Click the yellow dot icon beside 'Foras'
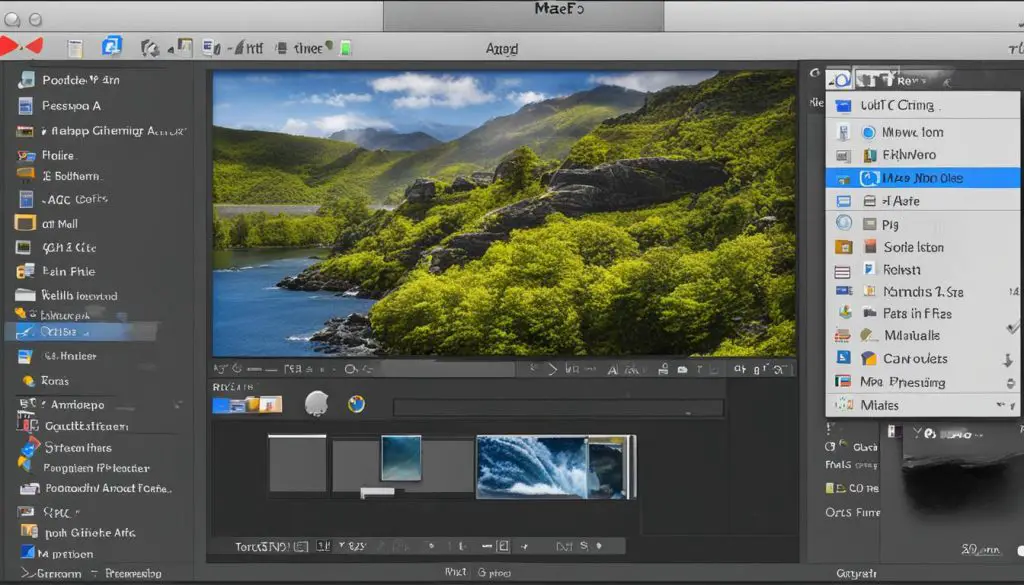The width and height of the screenshot is (1024, 585). [x=29, y=381]
